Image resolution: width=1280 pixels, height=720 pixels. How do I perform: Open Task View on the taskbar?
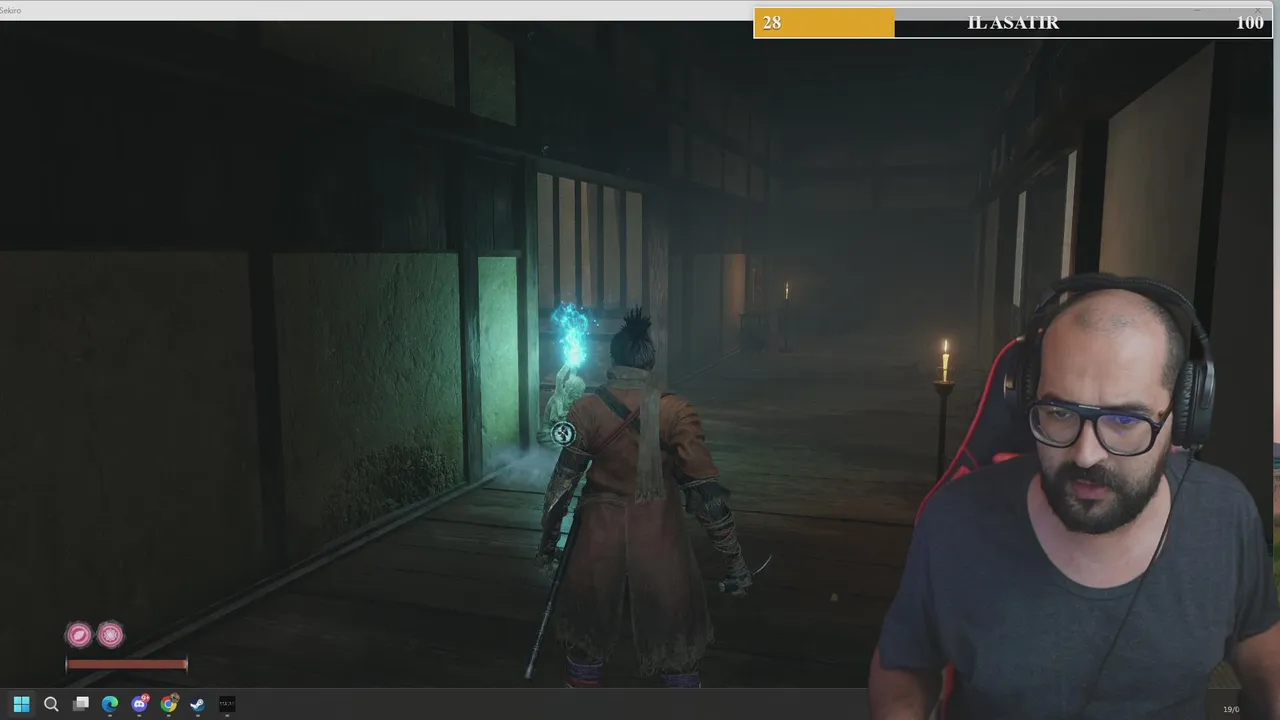(x=81, y=704)
